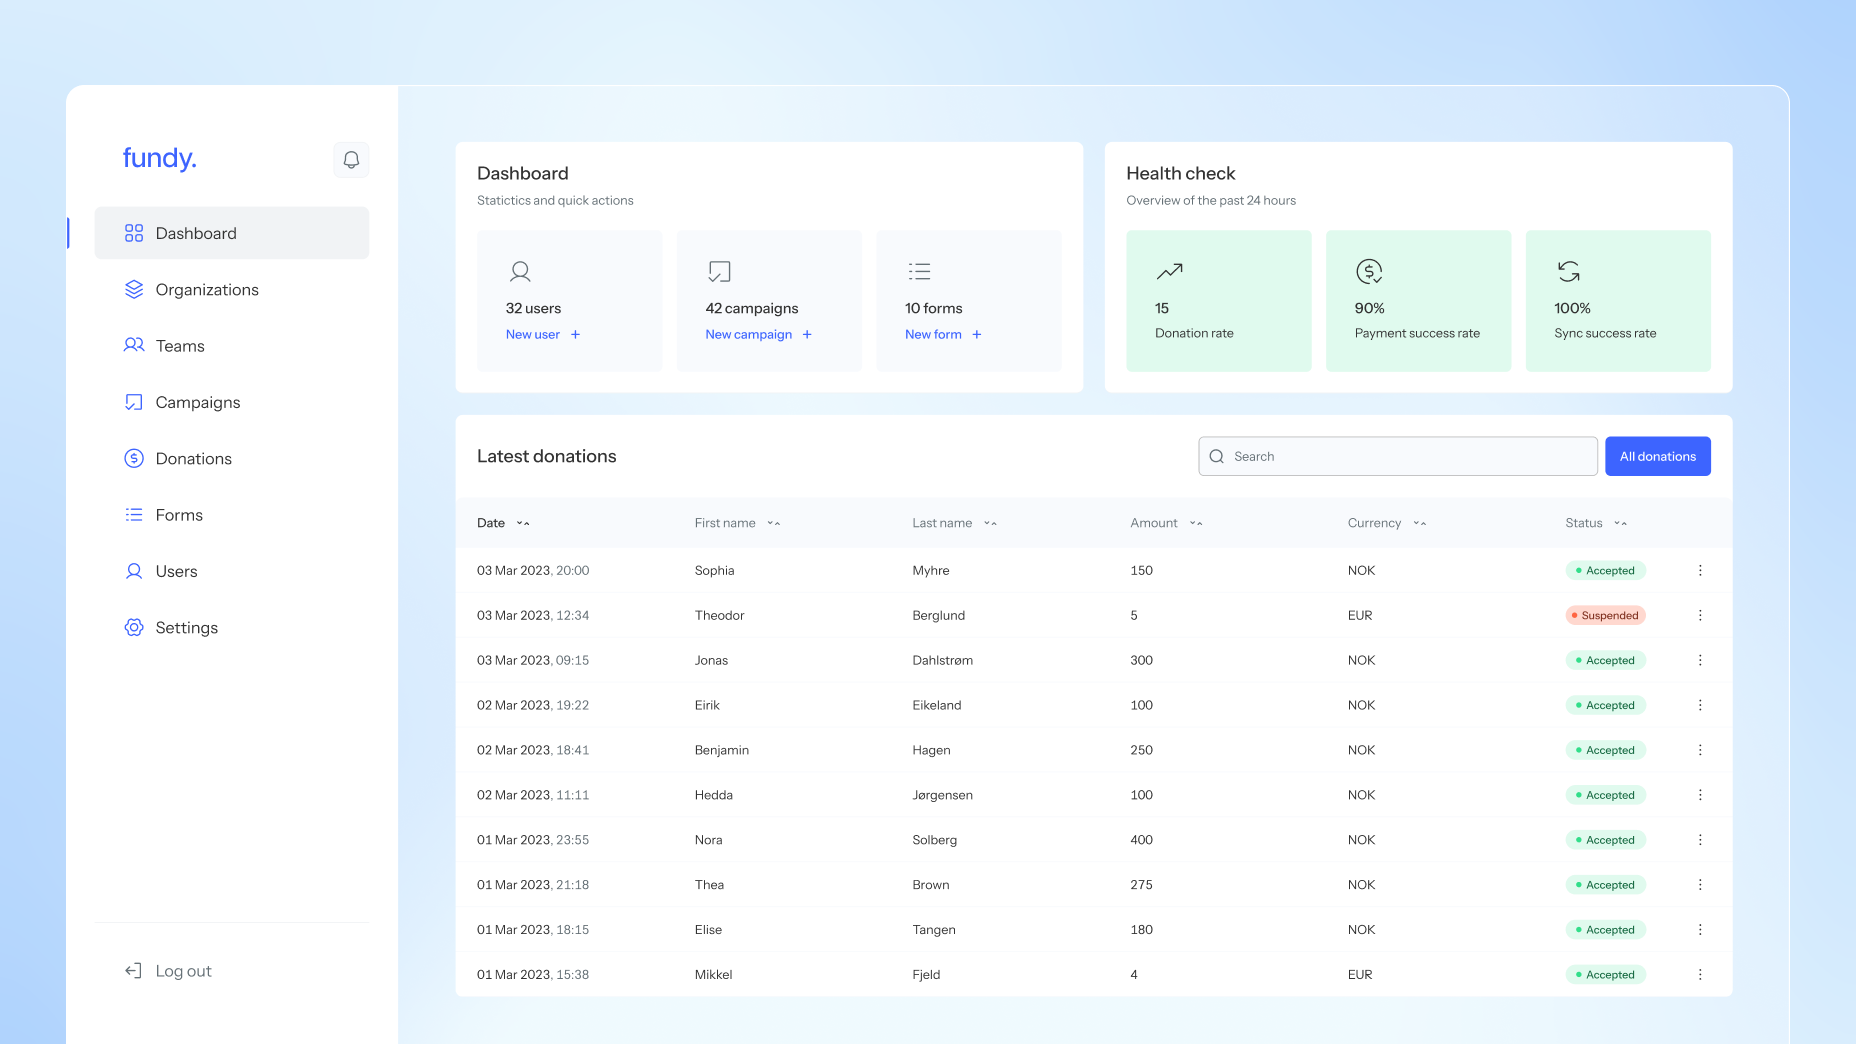Click the Donation rate trend icon card

click(x=1218, y=301)
